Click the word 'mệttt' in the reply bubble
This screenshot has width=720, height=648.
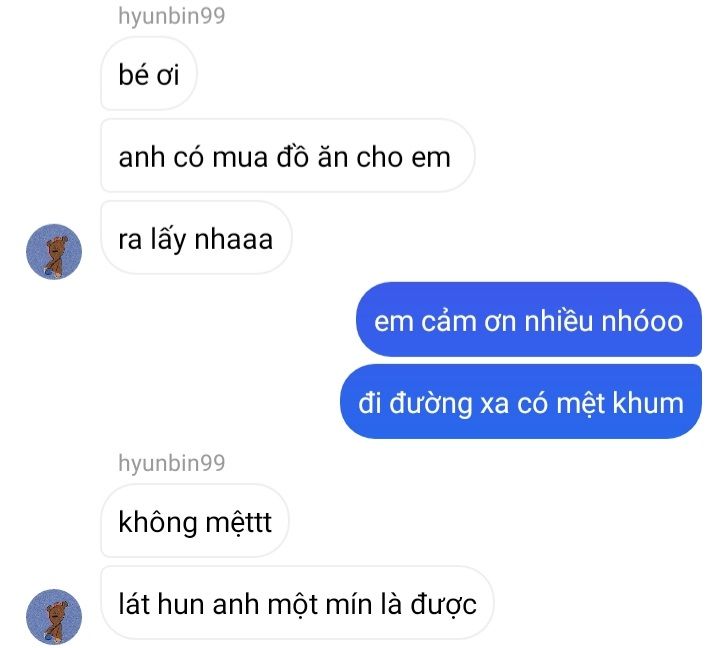tap(238, 523)
